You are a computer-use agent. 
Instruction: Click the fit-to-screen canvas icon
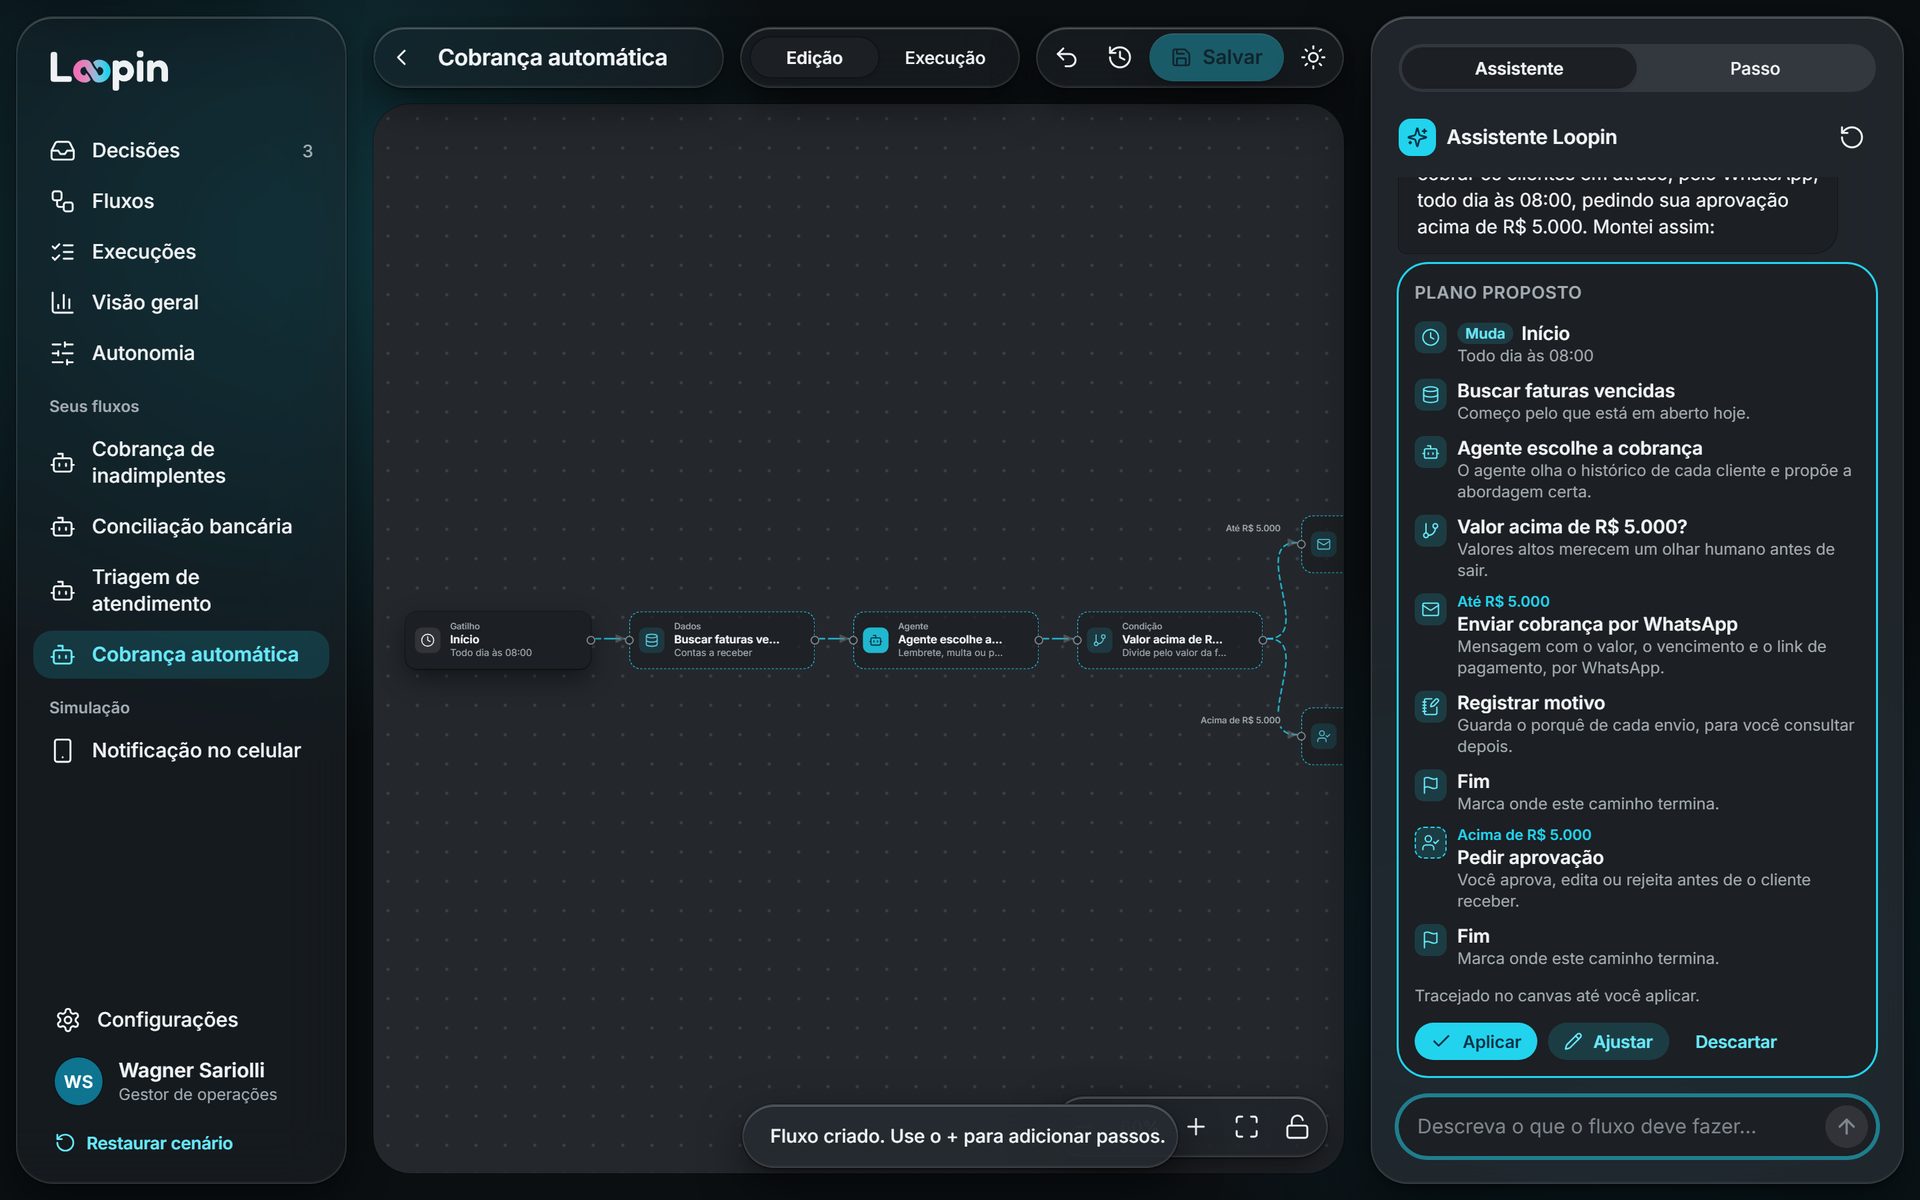(1246, 1127)
